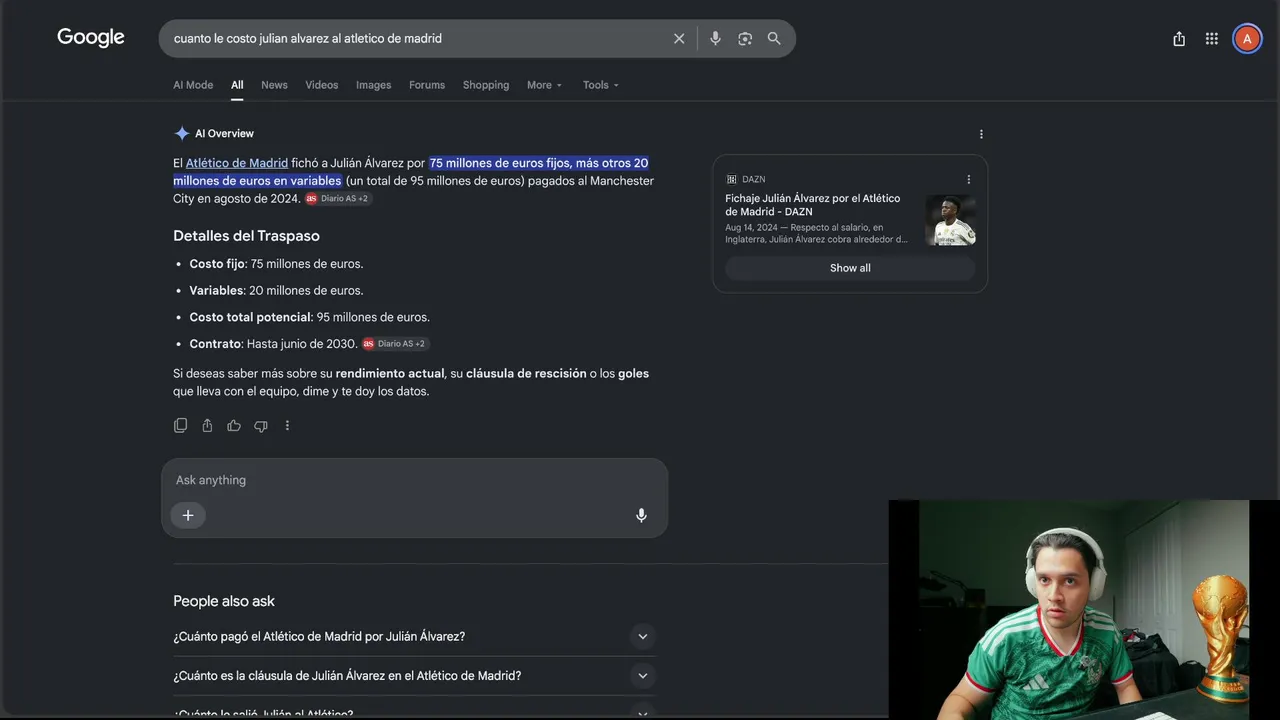This screenshot has width=1280, height=720.
Task: Submit search with the magnifying glass icon
Action: point(774,39)
